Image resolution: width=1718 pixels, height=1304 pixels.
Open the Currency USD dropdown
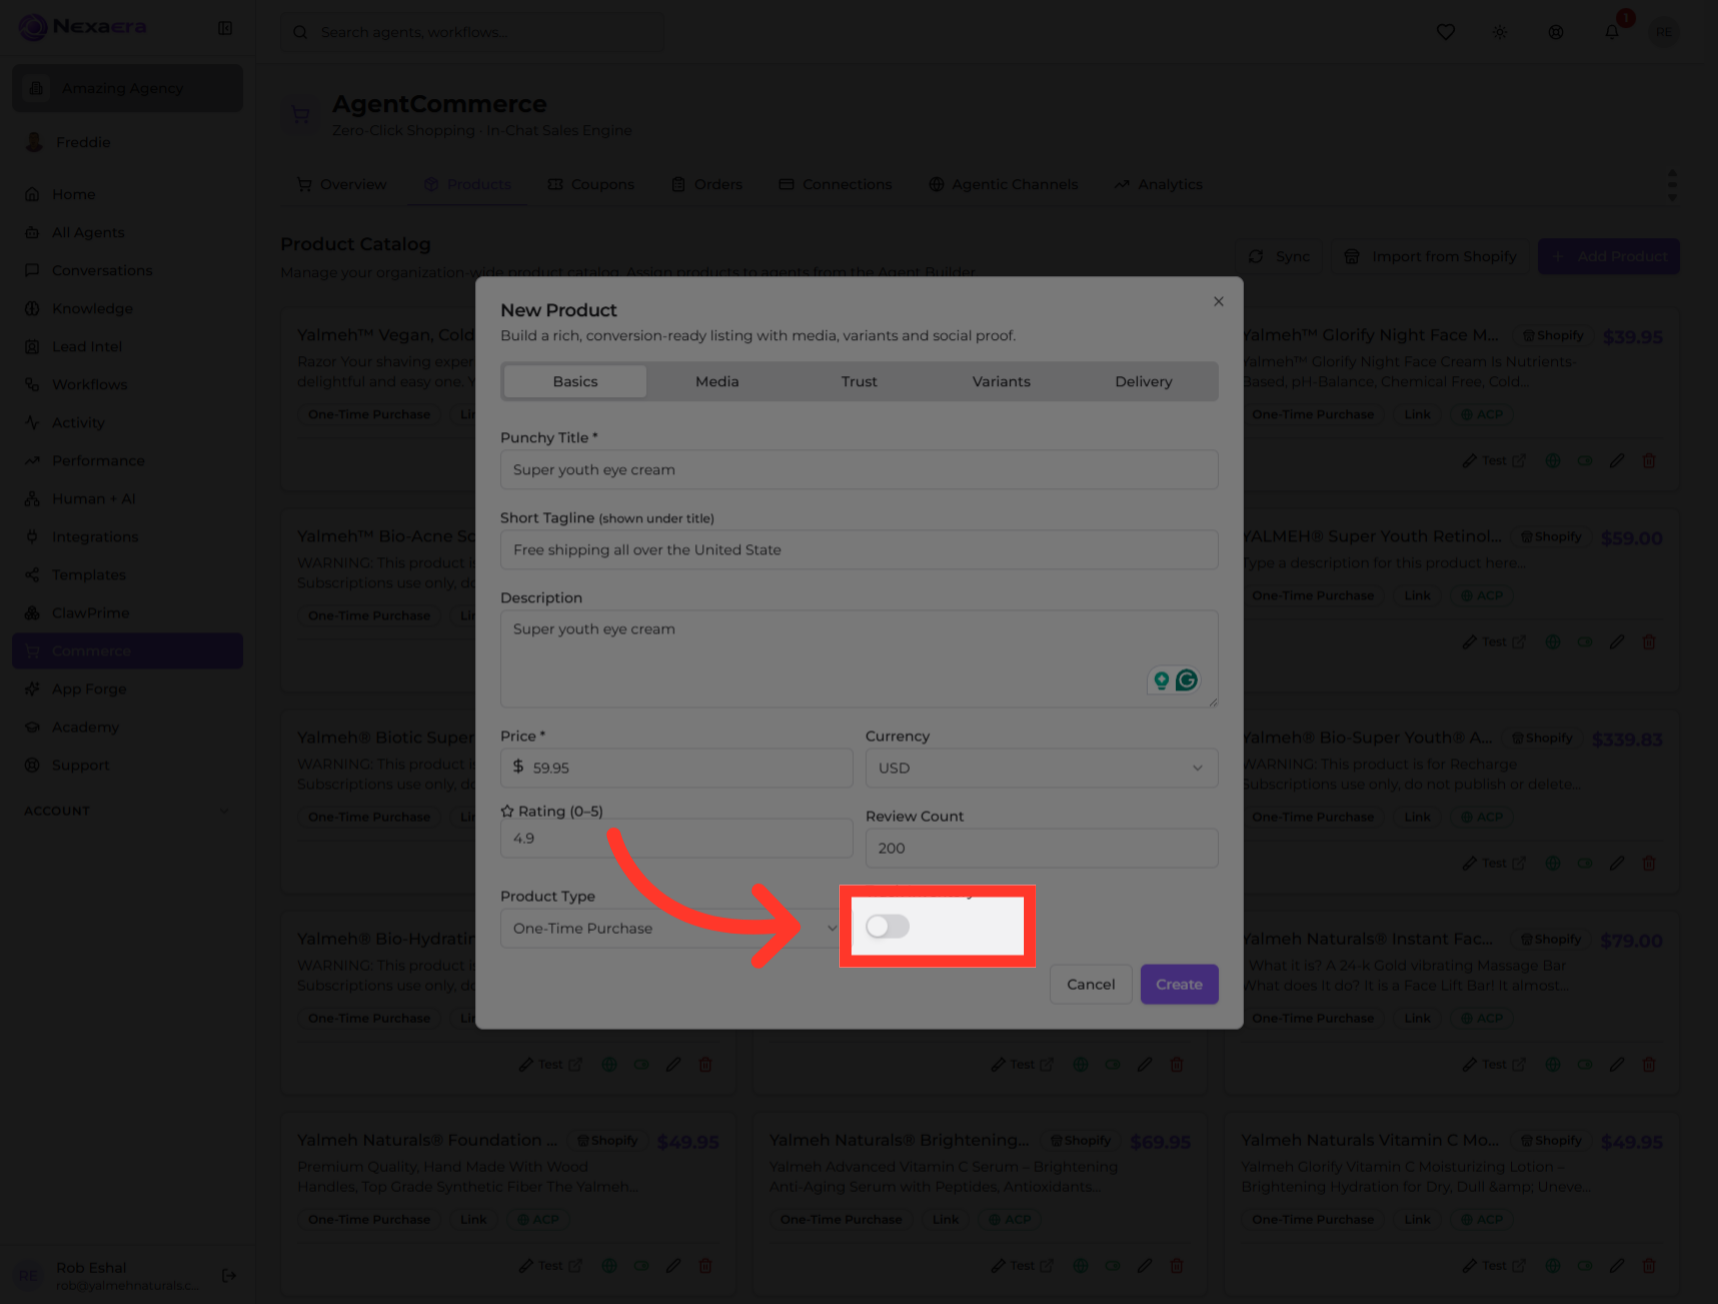point(1041,768)
